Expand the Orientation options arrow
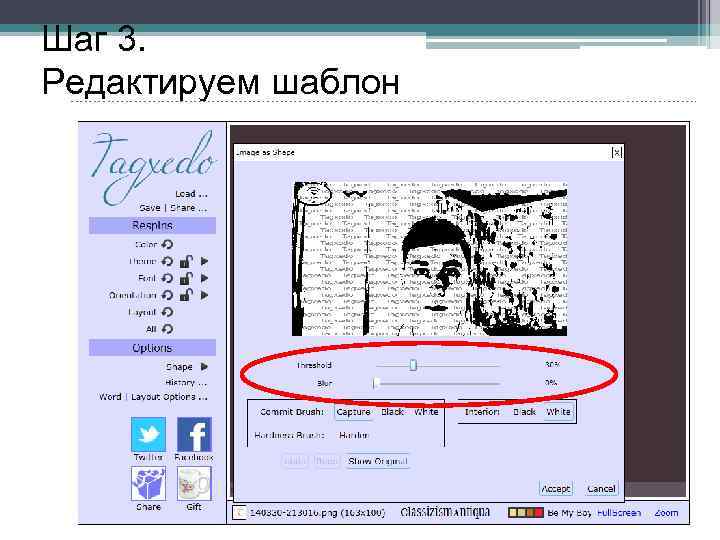720x540 pixels. (204, 295)
